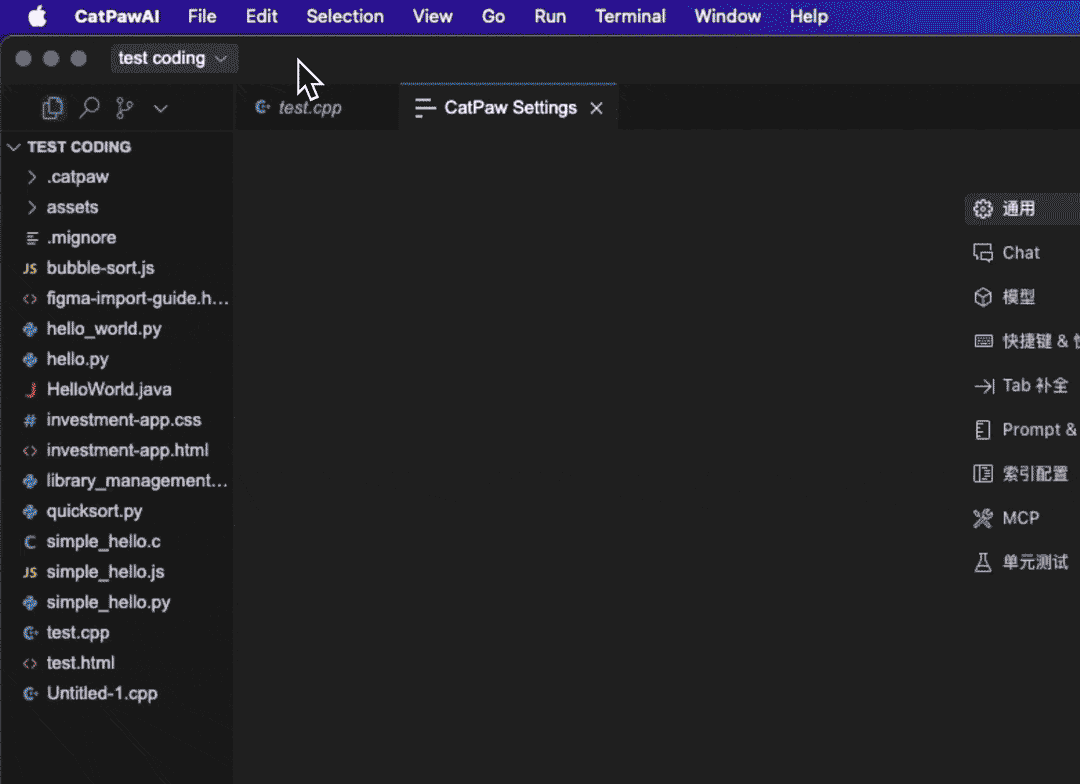Open the test coding project dropdown

(174, 58)
